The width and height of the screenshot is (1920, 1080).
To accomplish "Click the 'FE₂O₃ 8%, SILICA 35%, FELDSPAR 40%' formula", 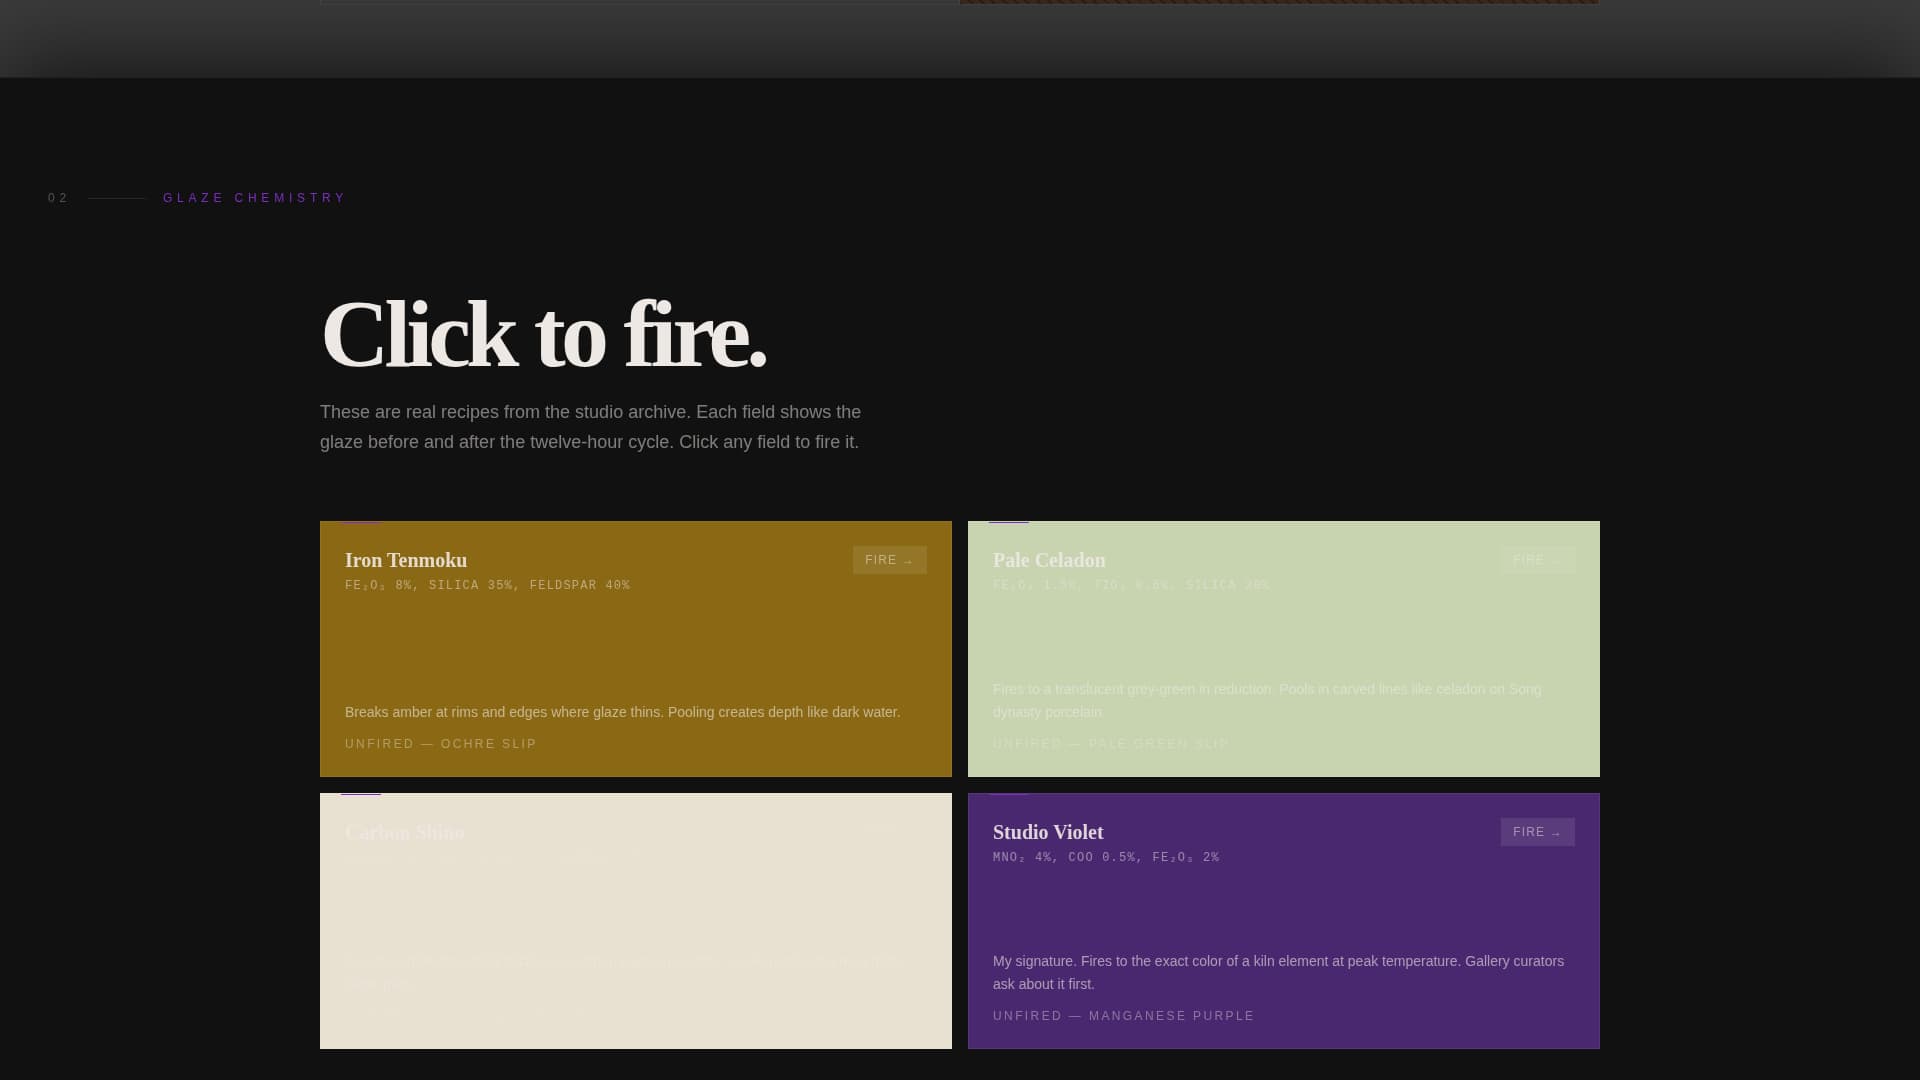I will (x=488, y=586).
